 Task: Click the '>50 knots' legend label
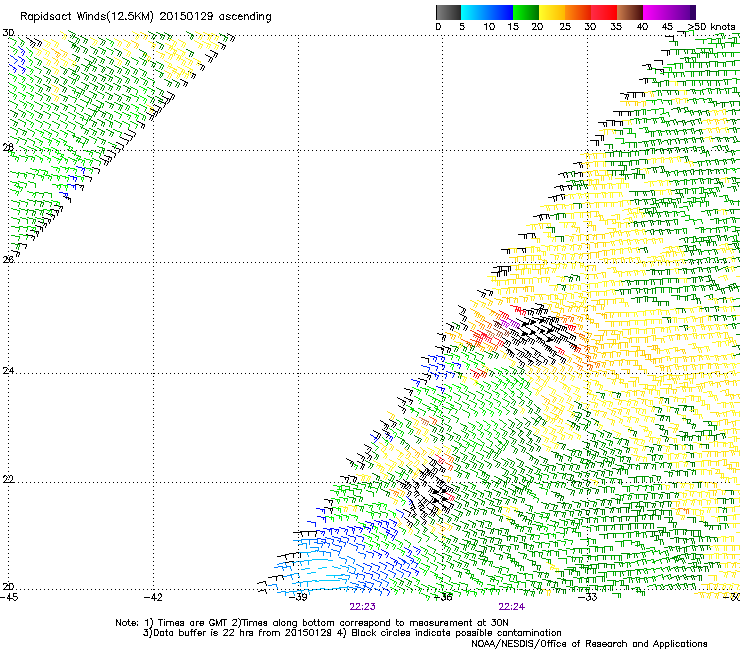[x=711, y=27]
